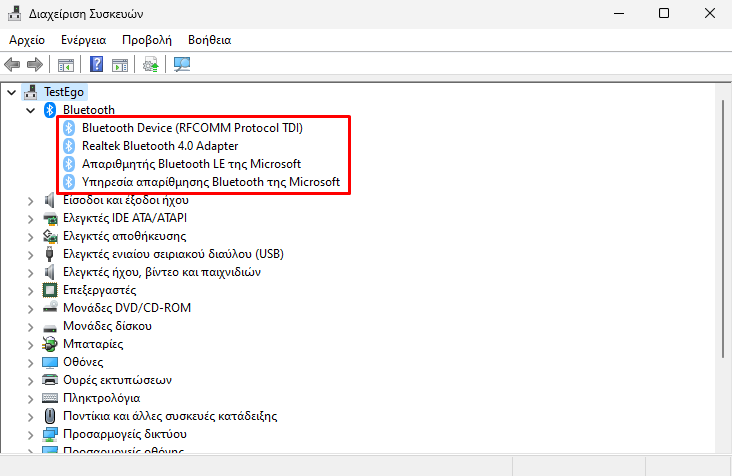
Task: Select the Ελεγκτές ήχου, βίντεο και παιχνιδιών label
Action: point(162,272)
